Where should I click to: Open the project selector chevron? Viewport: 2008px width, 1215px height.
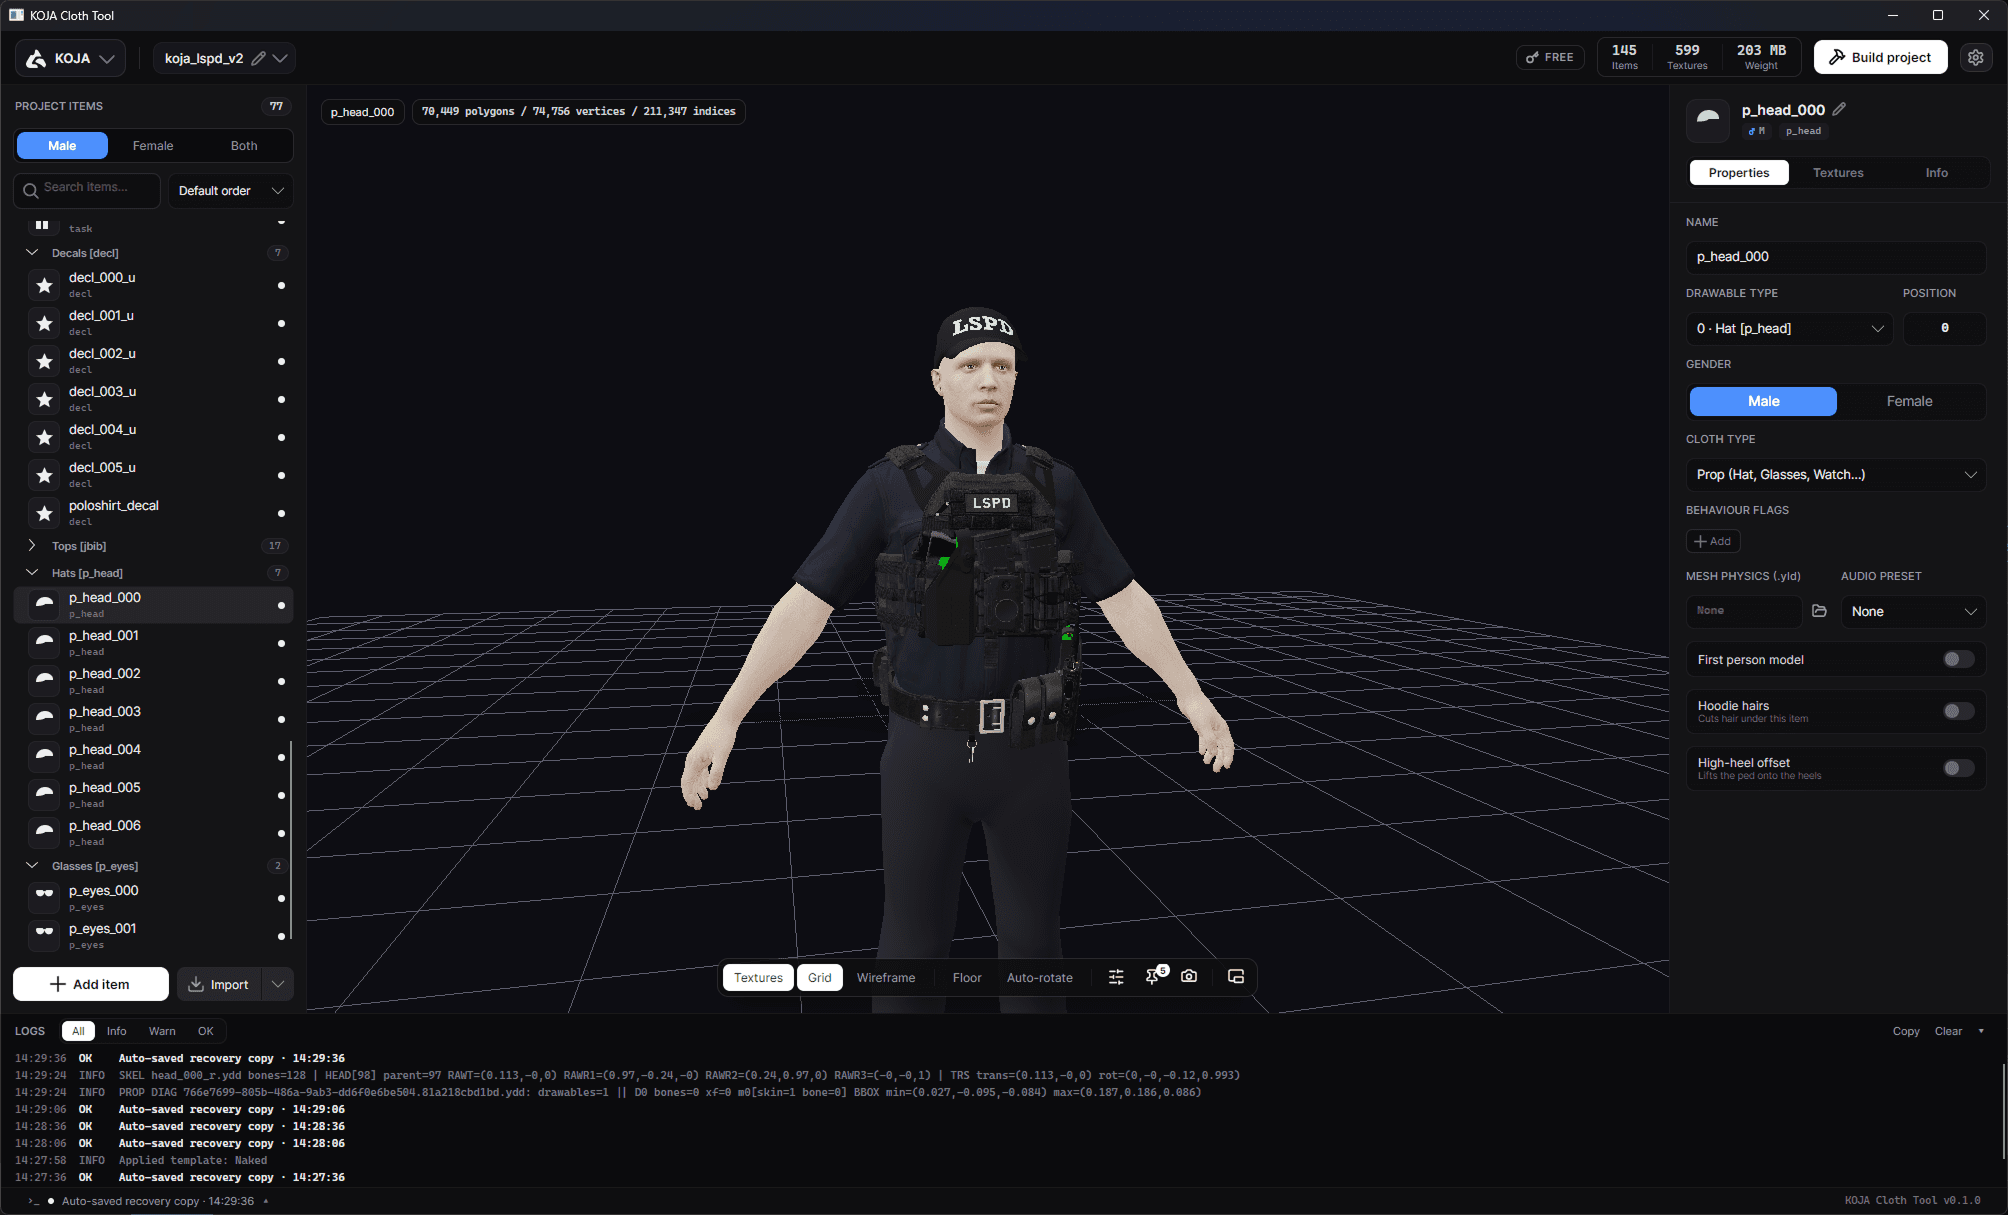click(x=280, y=58)
